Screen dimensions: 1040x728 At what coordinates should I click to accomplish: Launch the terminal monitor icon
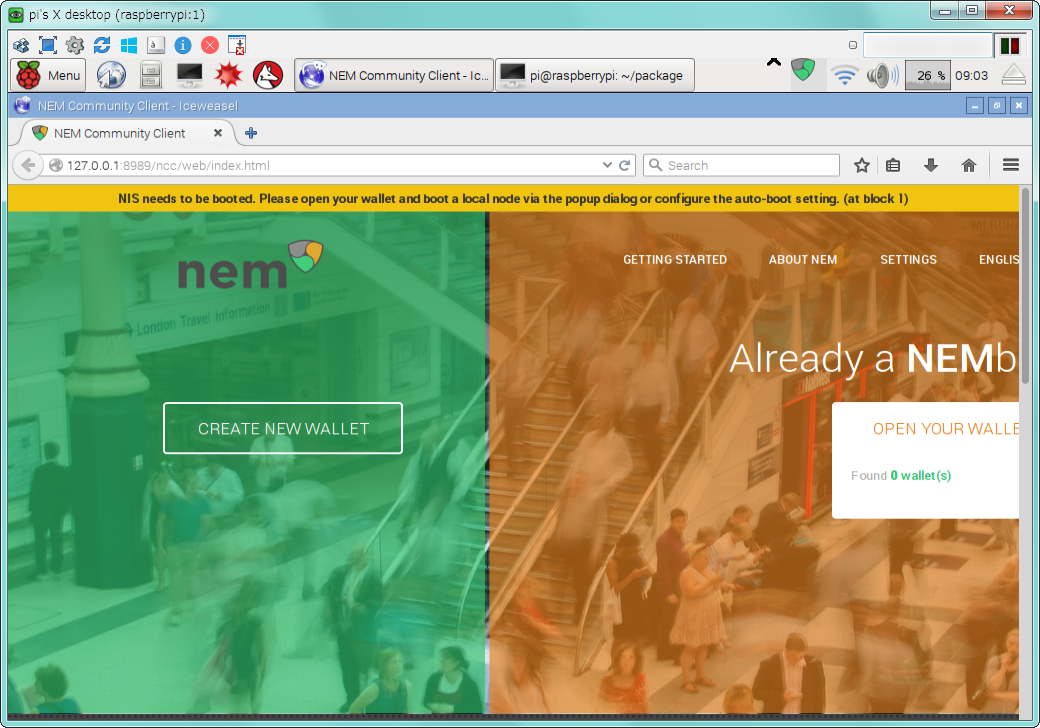pyautogui.click(x=190, y=75)
